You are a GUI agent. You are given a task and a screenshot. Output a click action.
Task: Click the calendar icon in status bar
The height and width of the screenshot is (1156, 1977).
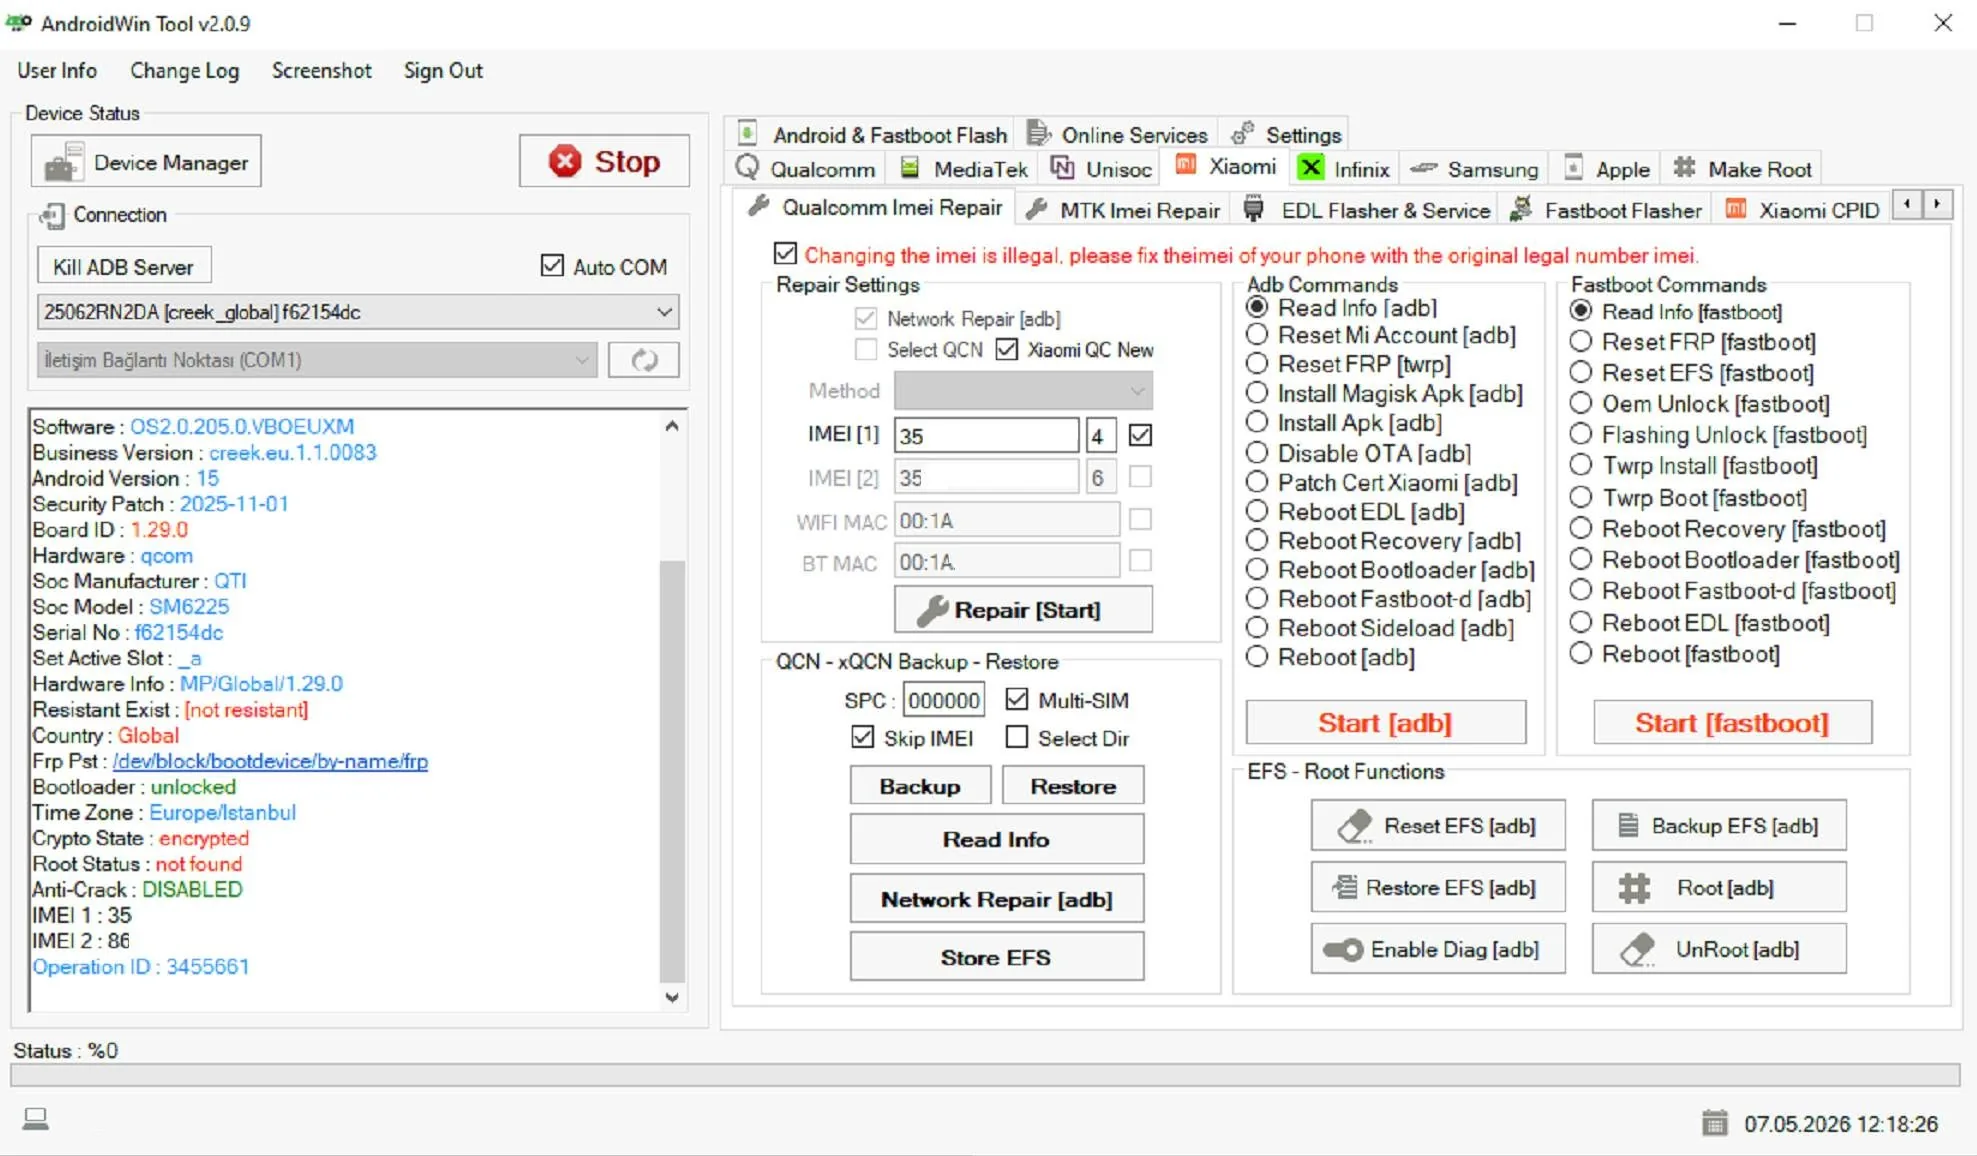tap(1715, 1123)
